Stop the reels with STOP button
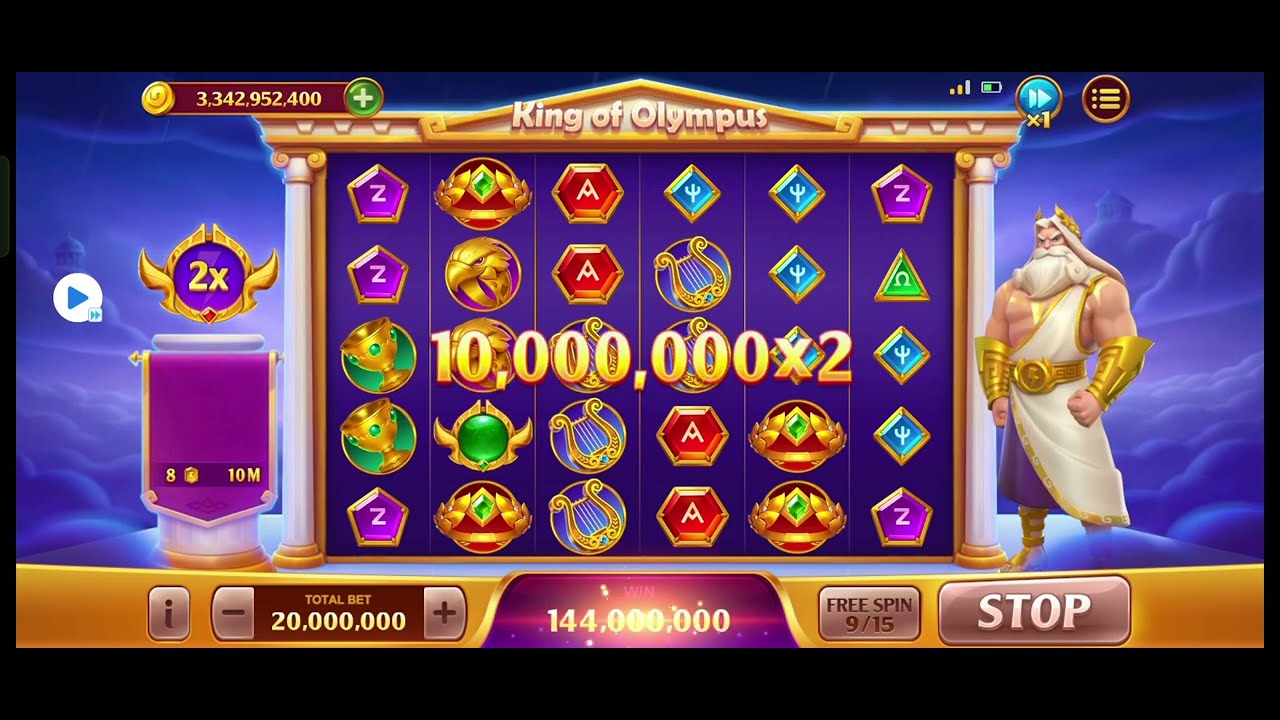 click(x=1034, y=611)
